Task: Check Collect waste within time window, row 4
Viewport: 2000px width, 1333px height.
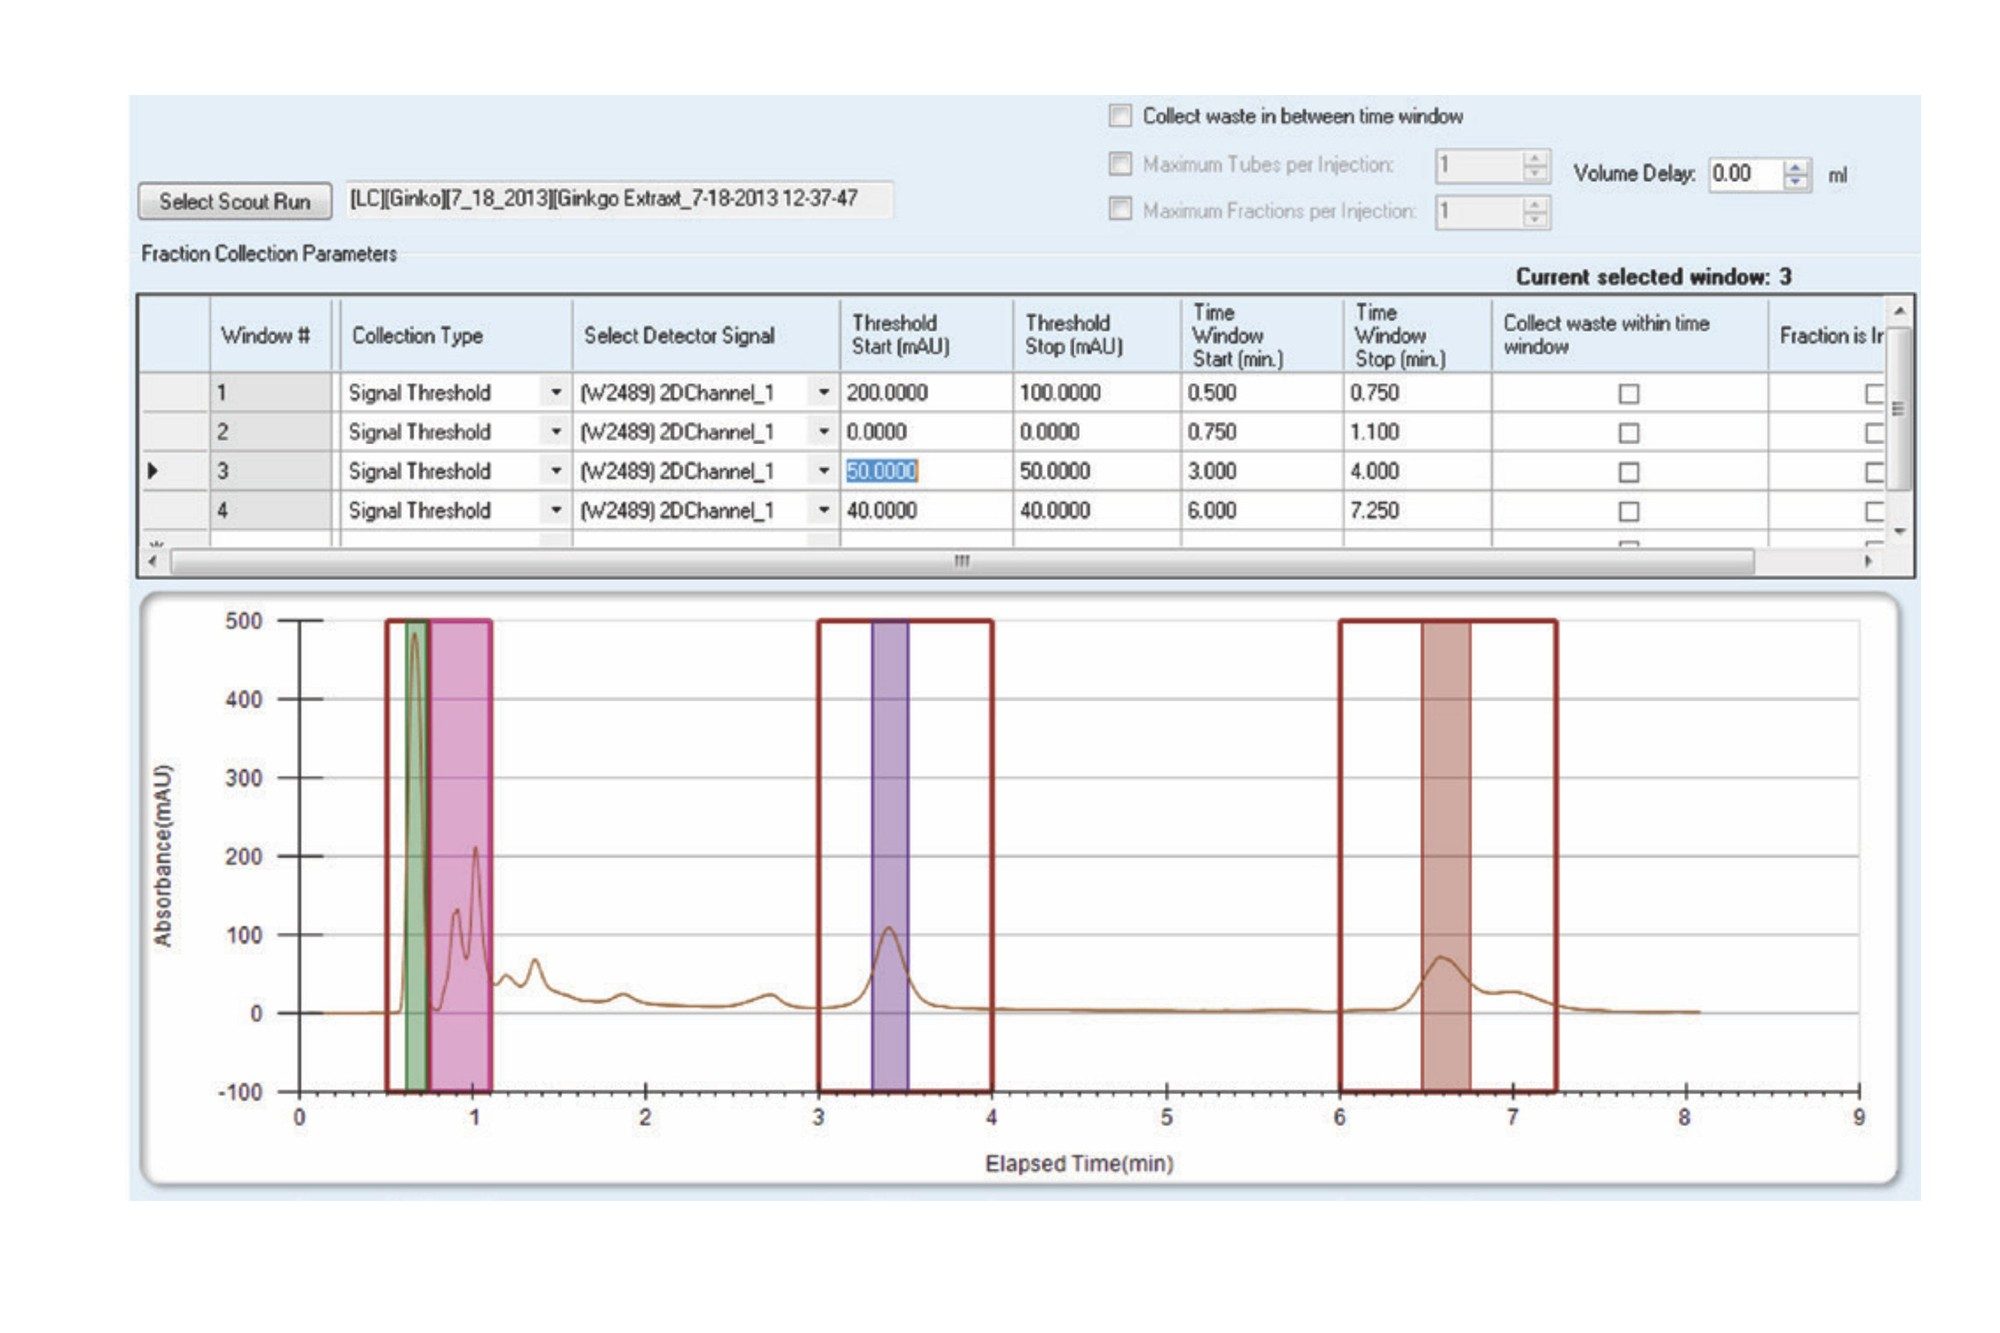Action: coord(1629,511)
